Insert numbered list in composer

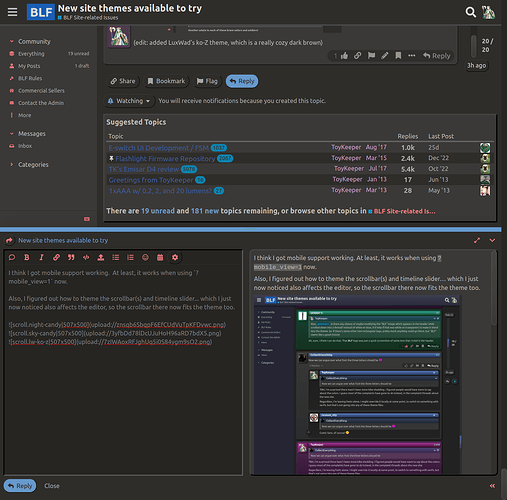click(130, 257)
